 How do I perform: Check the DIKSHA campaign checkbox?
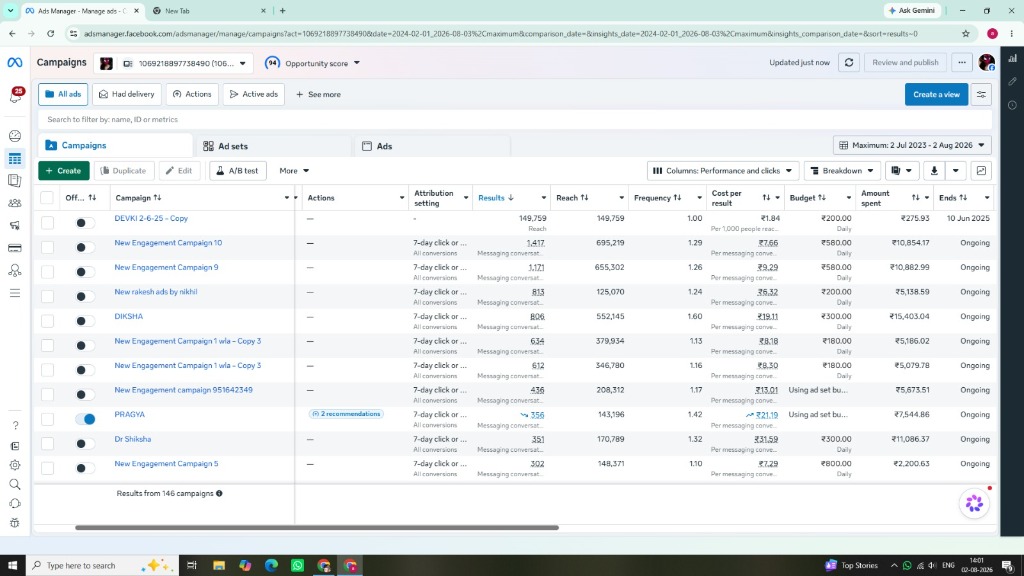tap(48, 321)
